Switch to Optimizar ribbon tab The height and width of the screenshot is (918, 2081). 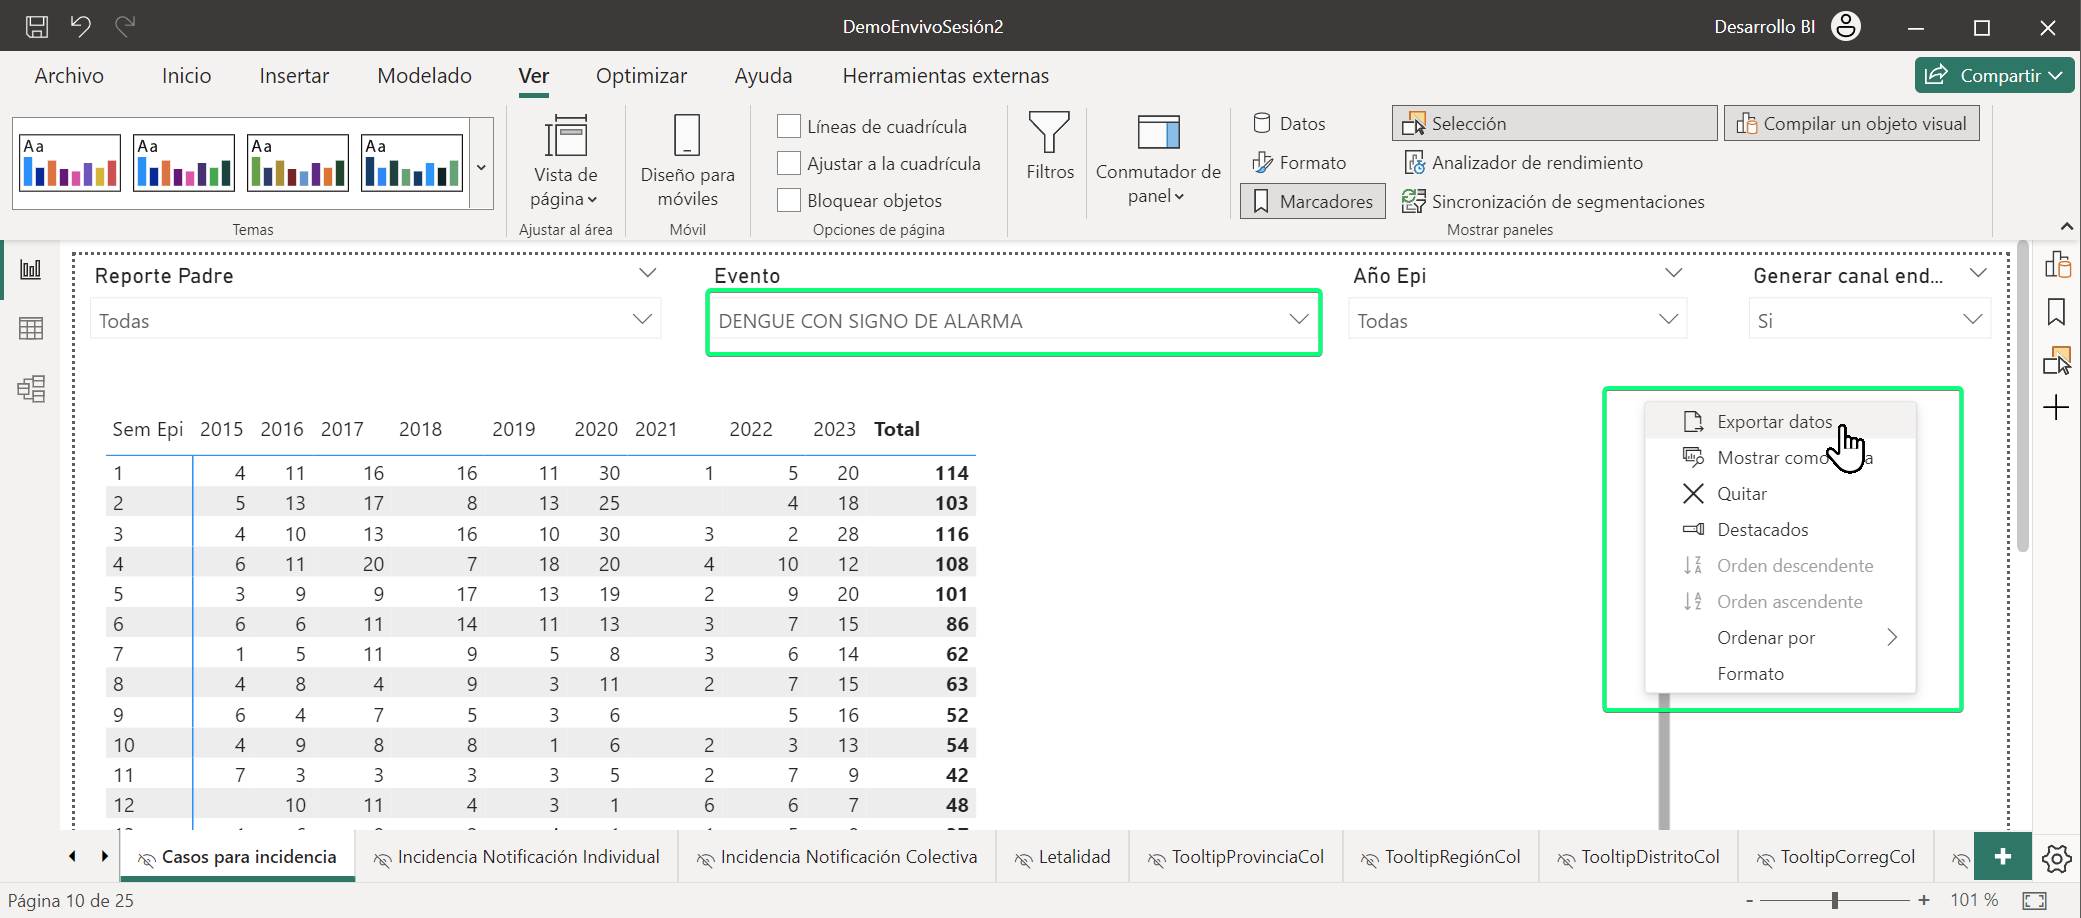click(641, 75)
